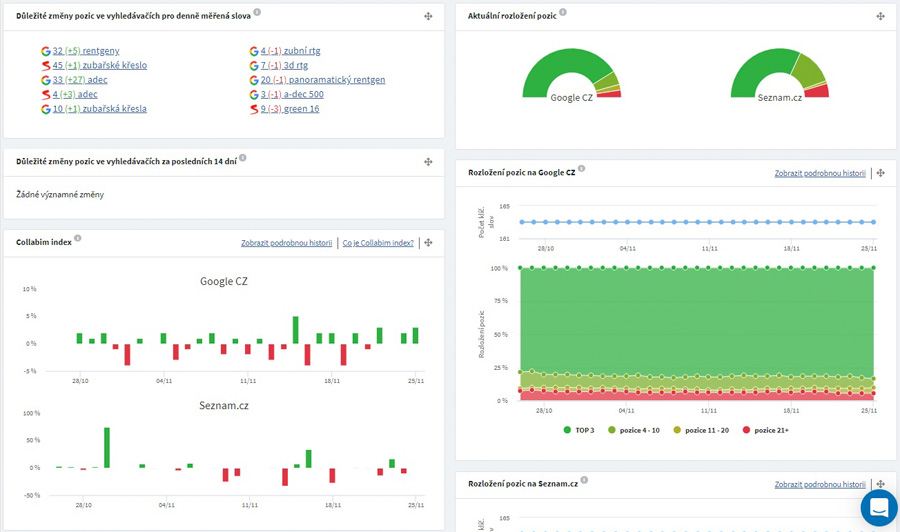Screen dimensions: 900x532
Task: Open the panoramatický rentgen keyword link
Action: (x=322, y=79)
